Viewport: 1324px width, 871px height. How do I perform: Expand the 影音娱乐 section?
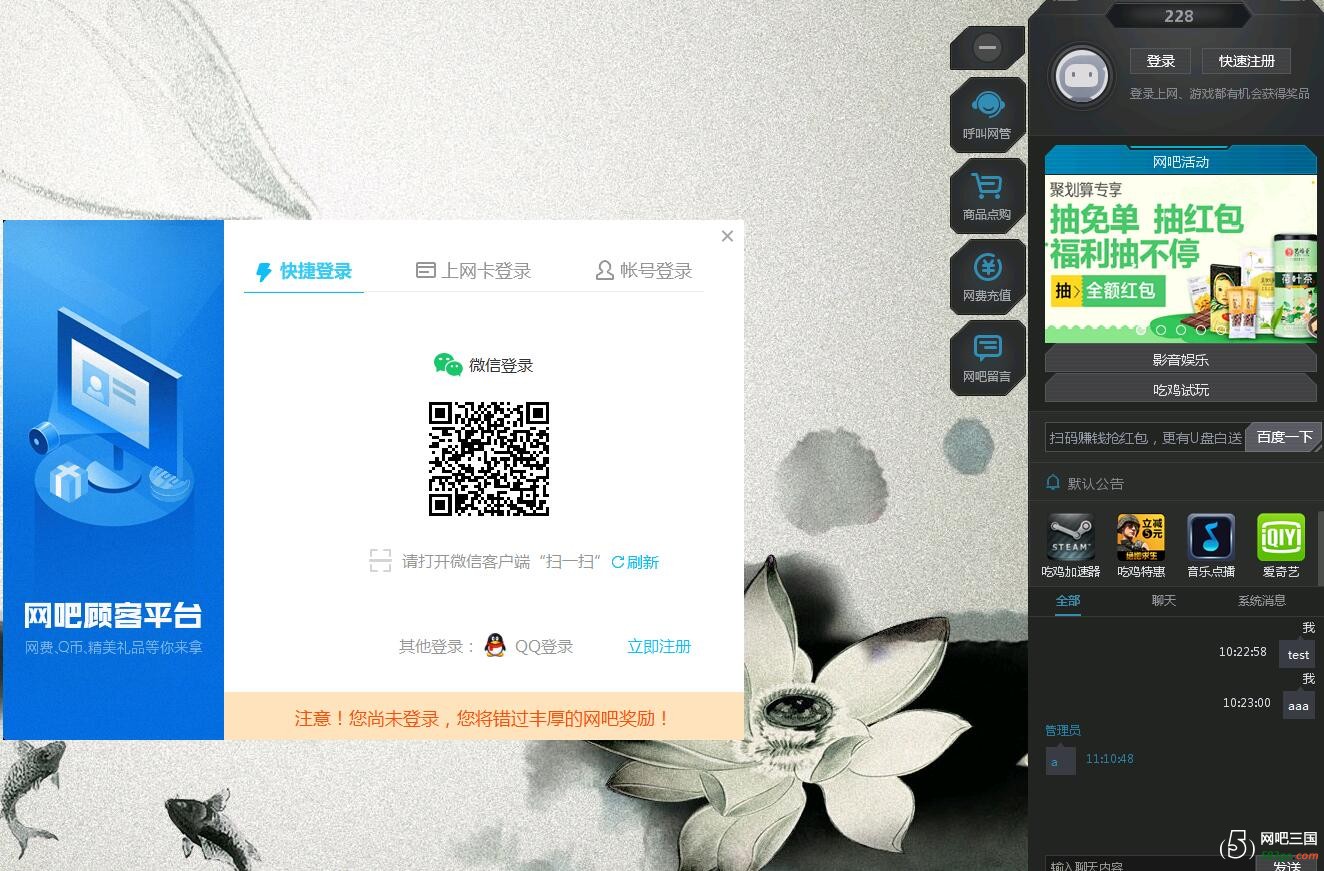click(1181, 359)
